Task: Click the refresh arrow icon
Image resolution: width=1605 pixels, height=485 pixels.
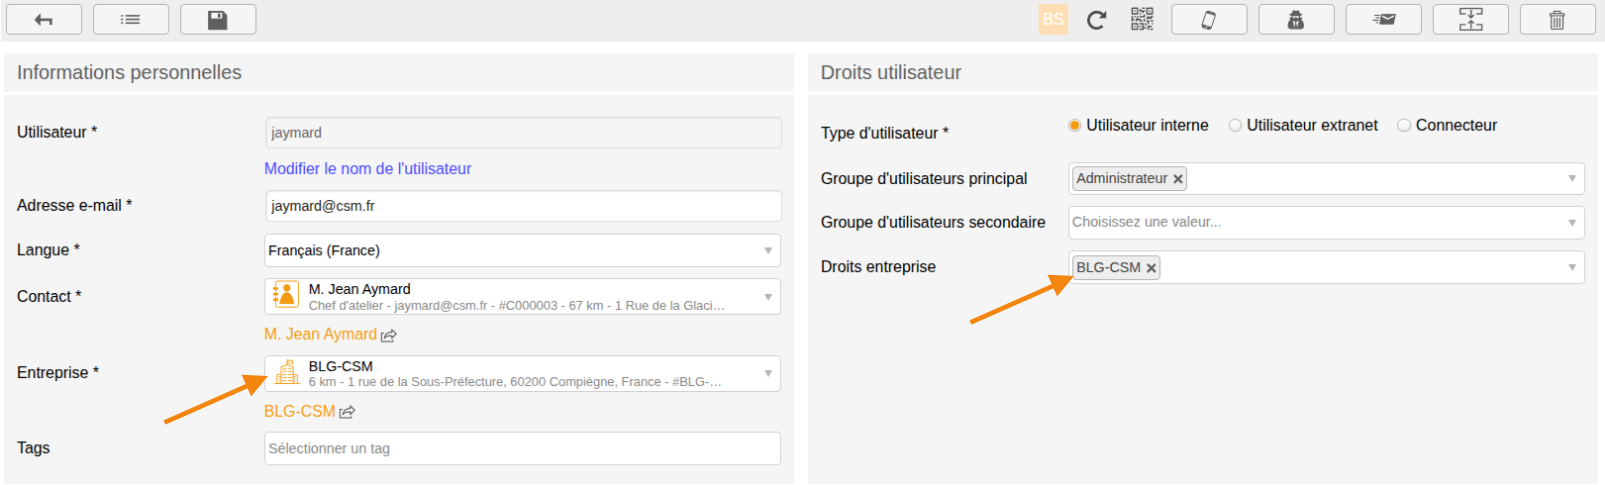Action: click(x=1097, y=19)
